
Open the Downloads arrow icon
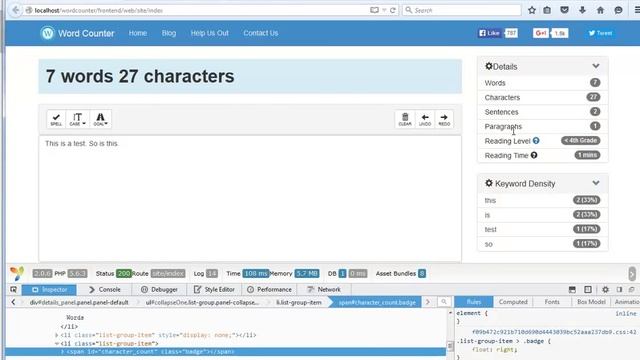582,10
